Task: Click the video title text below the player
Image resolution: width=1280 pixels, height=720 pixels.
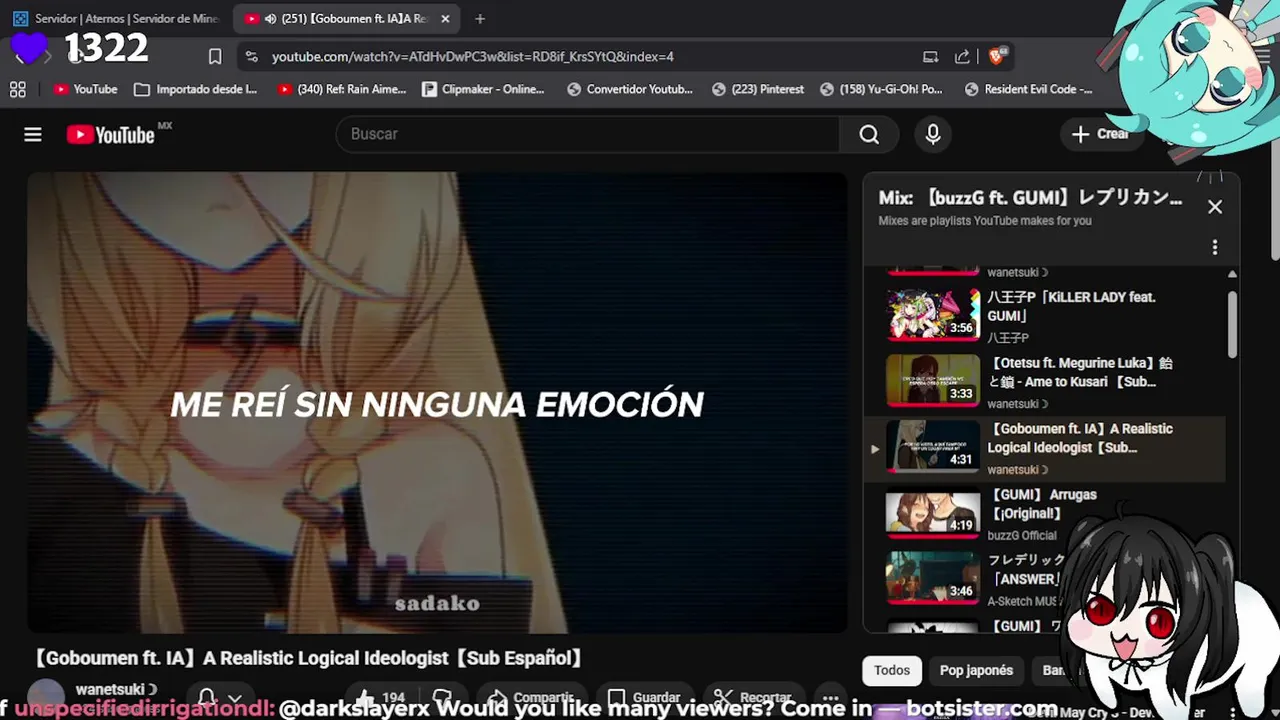Action: coord(308,658)
